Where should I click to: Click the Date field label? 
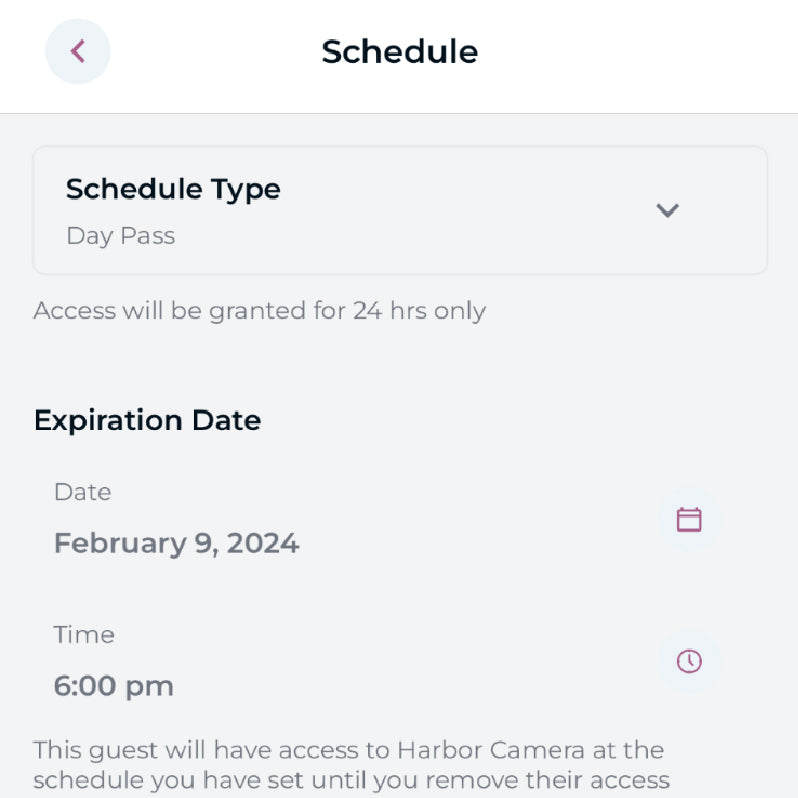[x=82, y=492]
